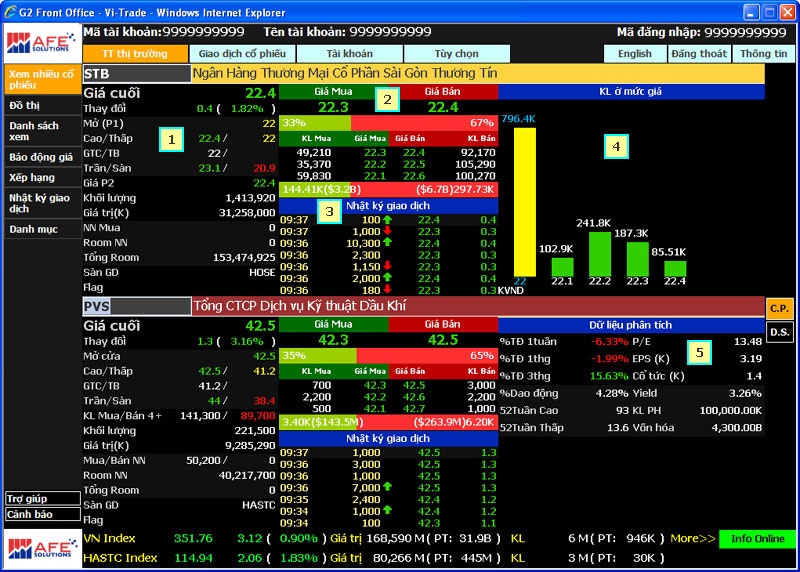Click the AFE Solutions logo at bottom left

(42, 549)
